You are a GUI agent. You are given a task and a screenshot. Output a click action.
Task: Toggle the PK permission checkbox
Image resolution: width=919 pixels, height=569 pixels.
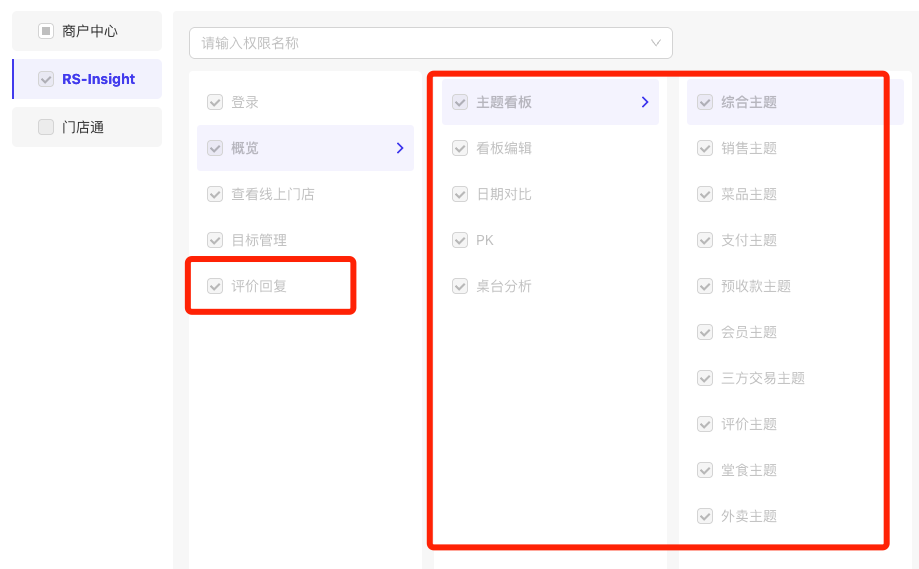point(460,240)
